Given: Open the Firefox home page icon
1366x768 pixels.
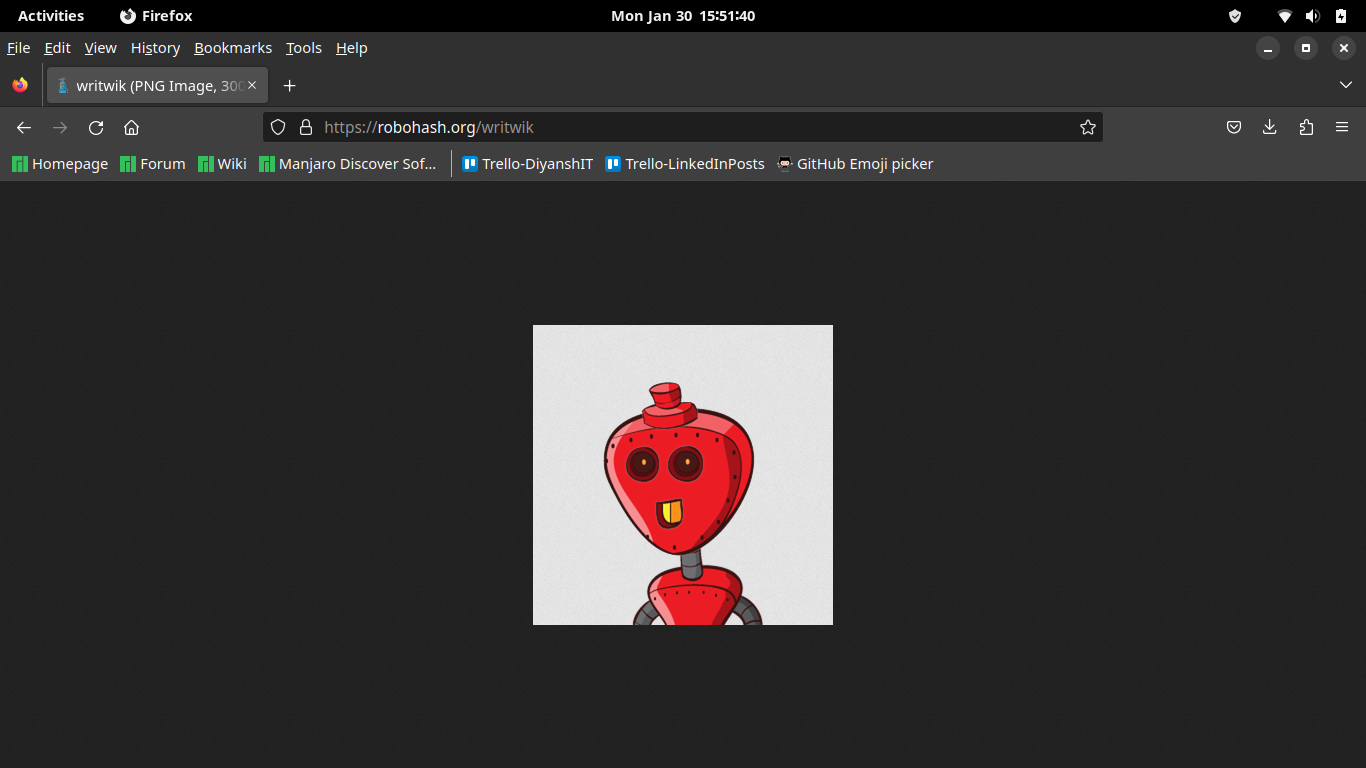Looking at the screenshot, I should coord(131,128).
